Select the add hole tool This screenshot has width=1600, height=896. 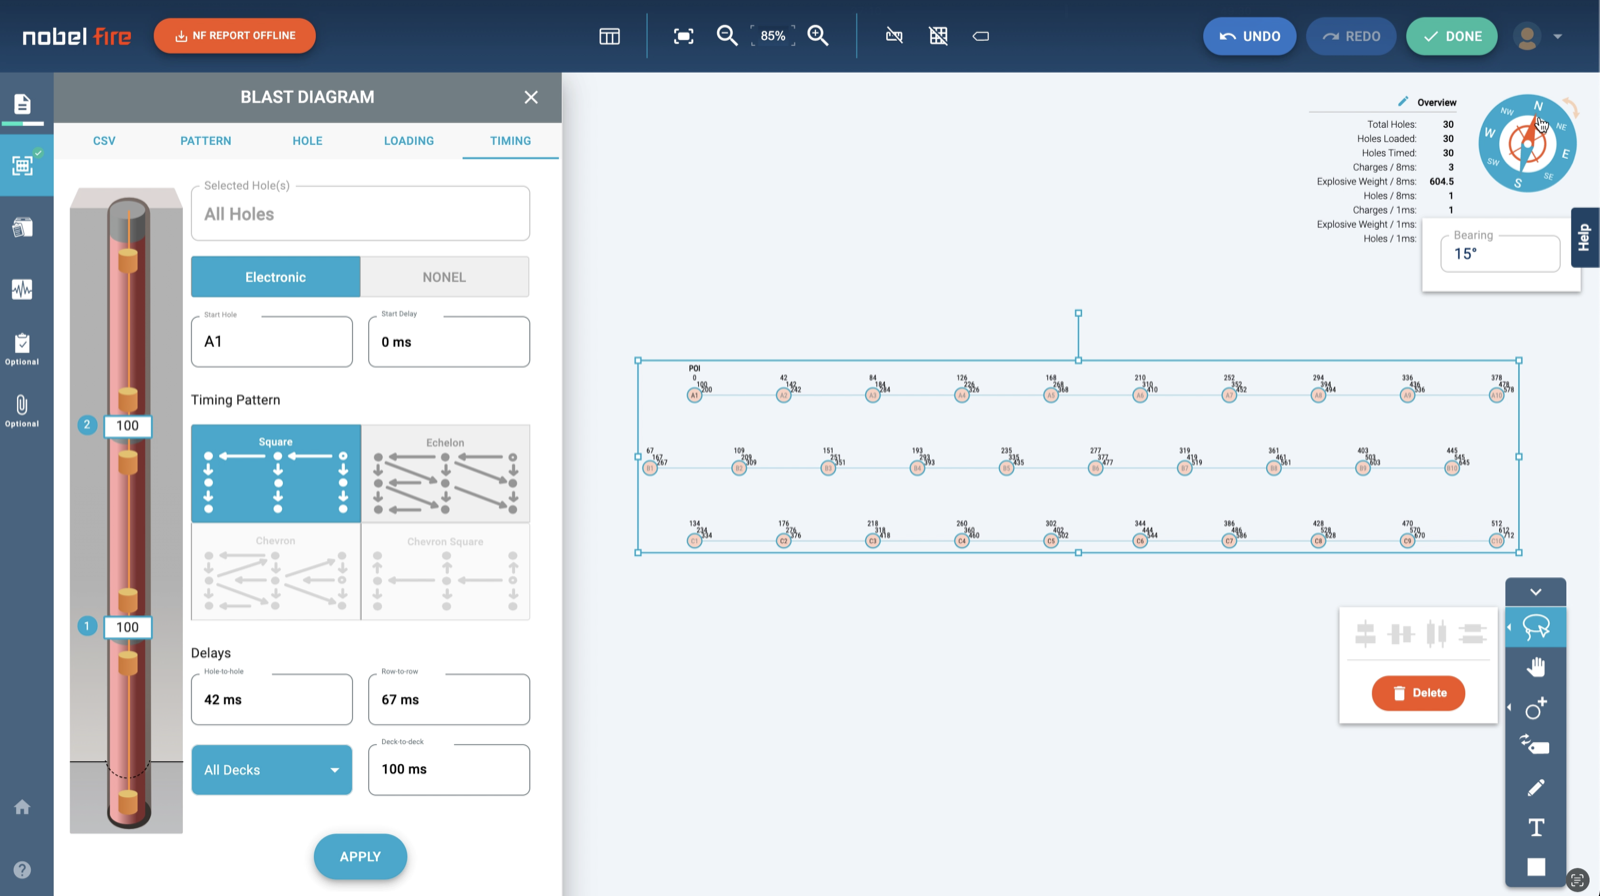(x=1536, y=708)
